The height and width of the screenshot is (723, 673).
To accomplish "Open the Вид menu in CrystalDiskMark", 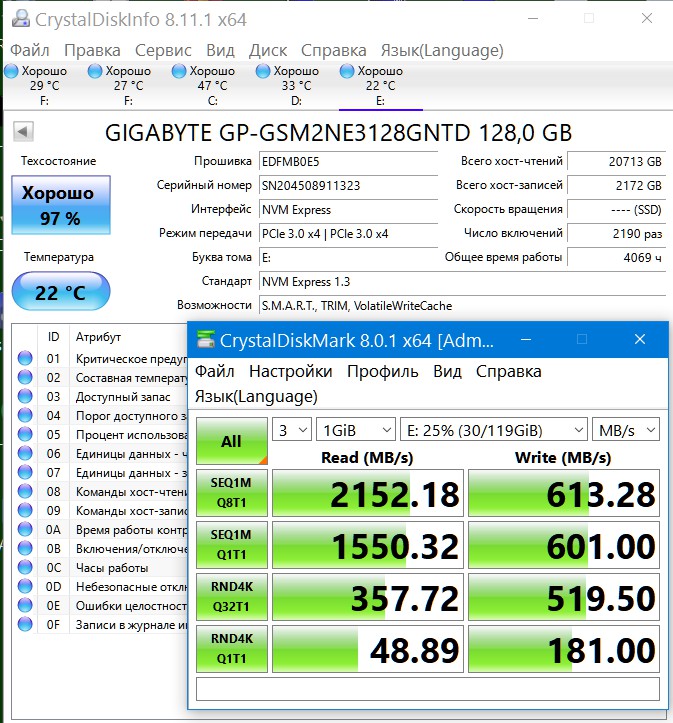I will 447,371.
